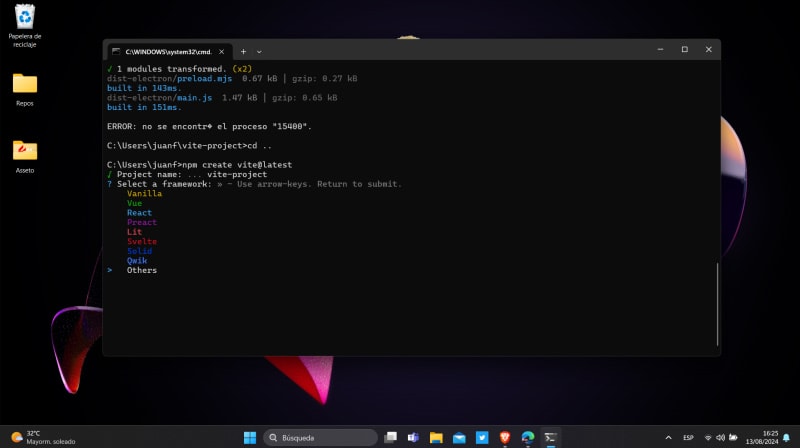Open File Explorer from taskbar
The width and height of the screenshot is (800, 448).
pyautogui.click(x=436, y=437)
